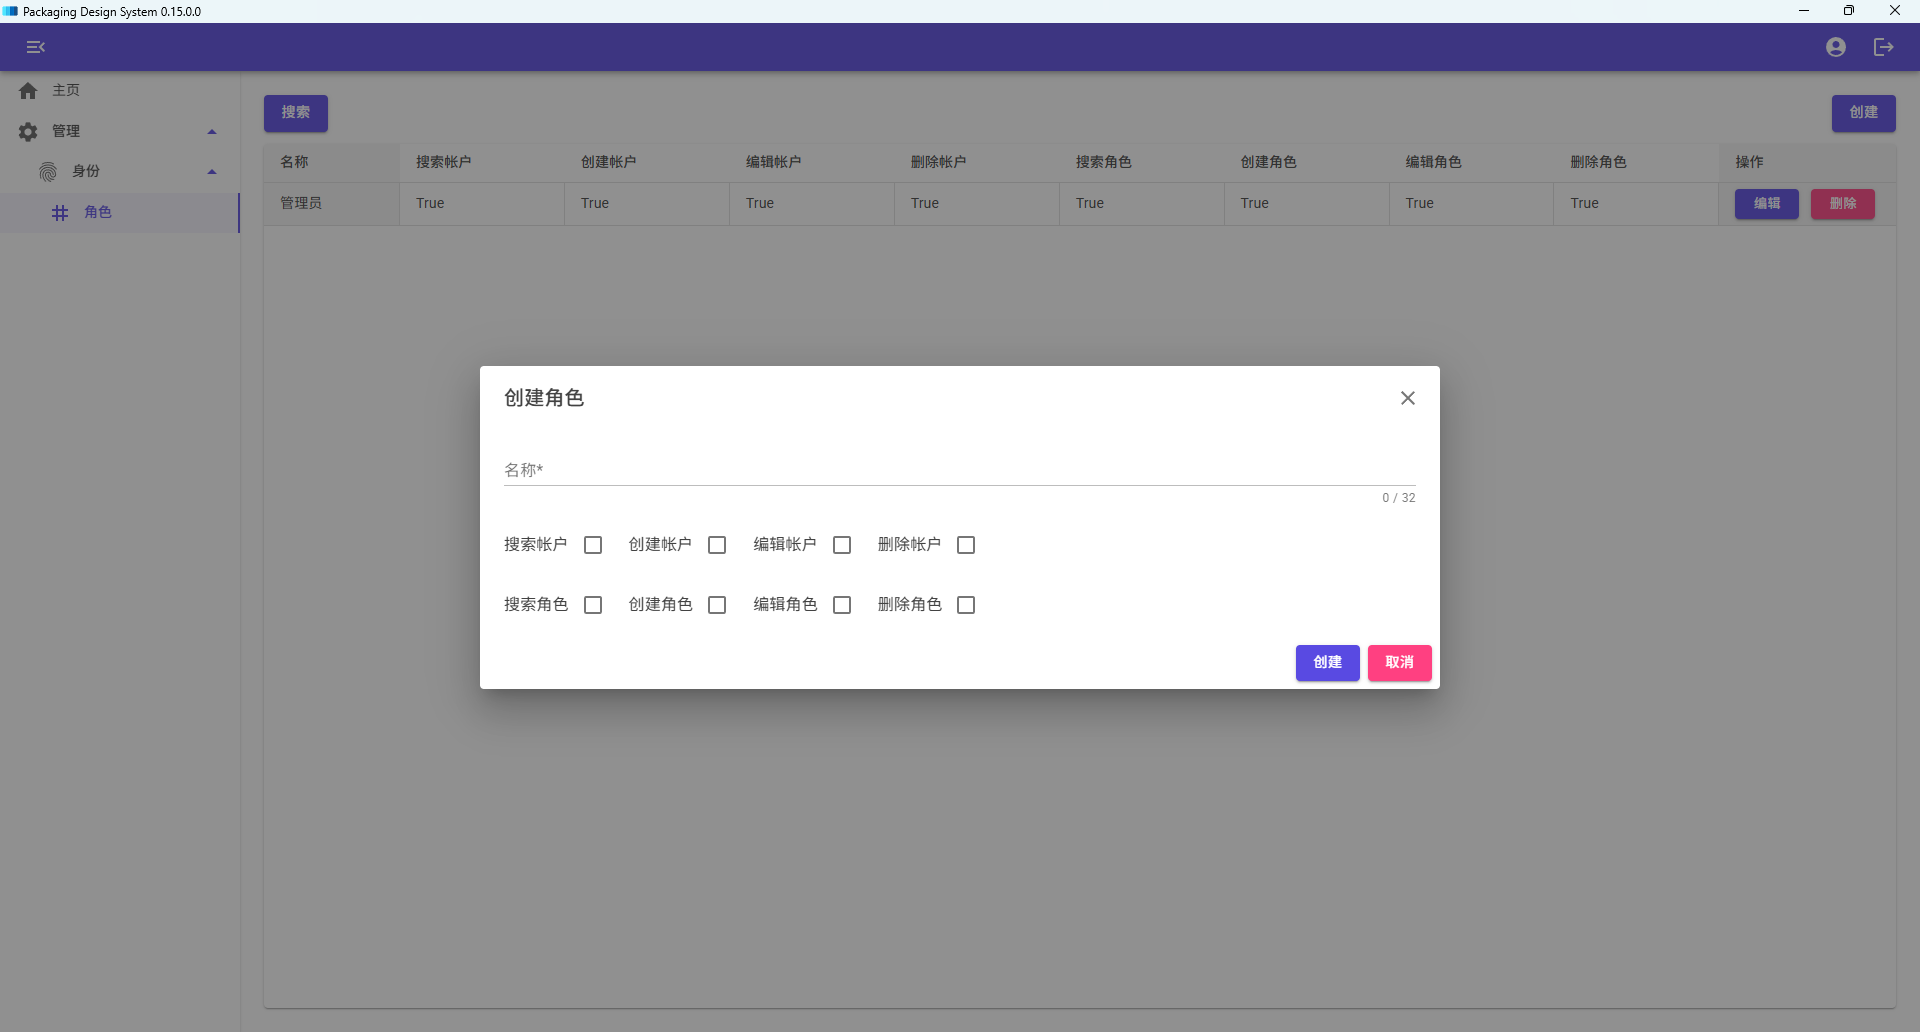Viewport: 1920px width, 1032px height.
Task: Go to 主页 in sidebar
Action: tap(120, 91)
